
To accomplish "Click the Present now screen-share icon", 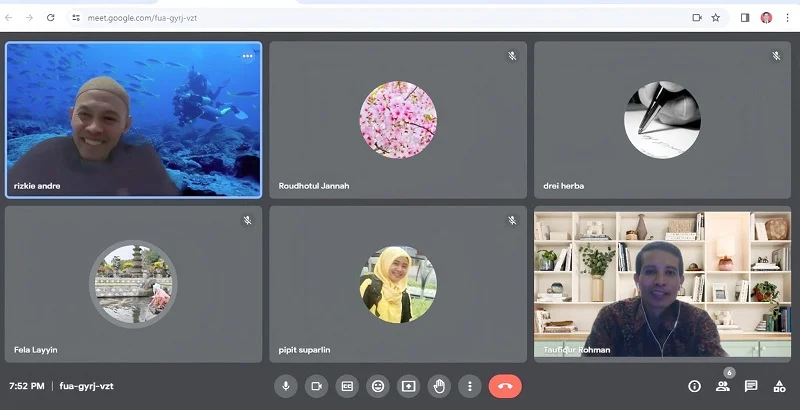I will (x=408, y=386).
